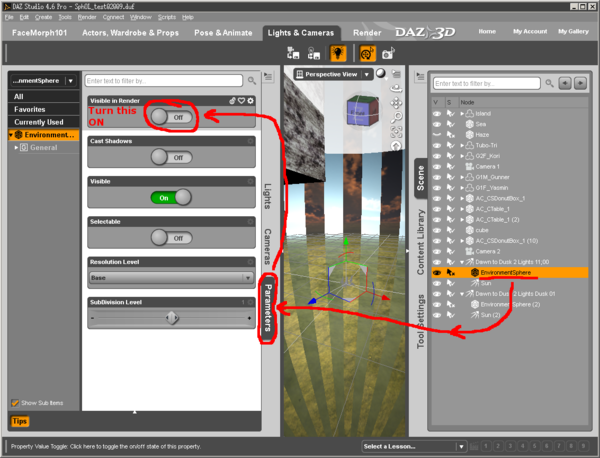
Task: Click the Tips button
Action: (20, 421)
